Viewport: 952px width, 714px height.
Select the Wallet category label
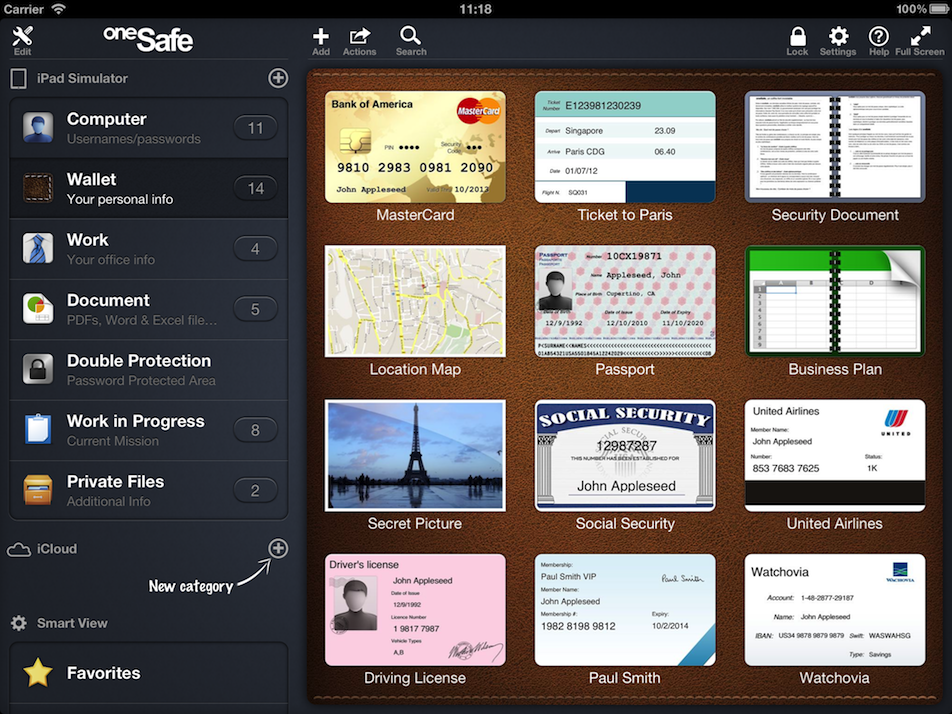(x=92, y=179)
